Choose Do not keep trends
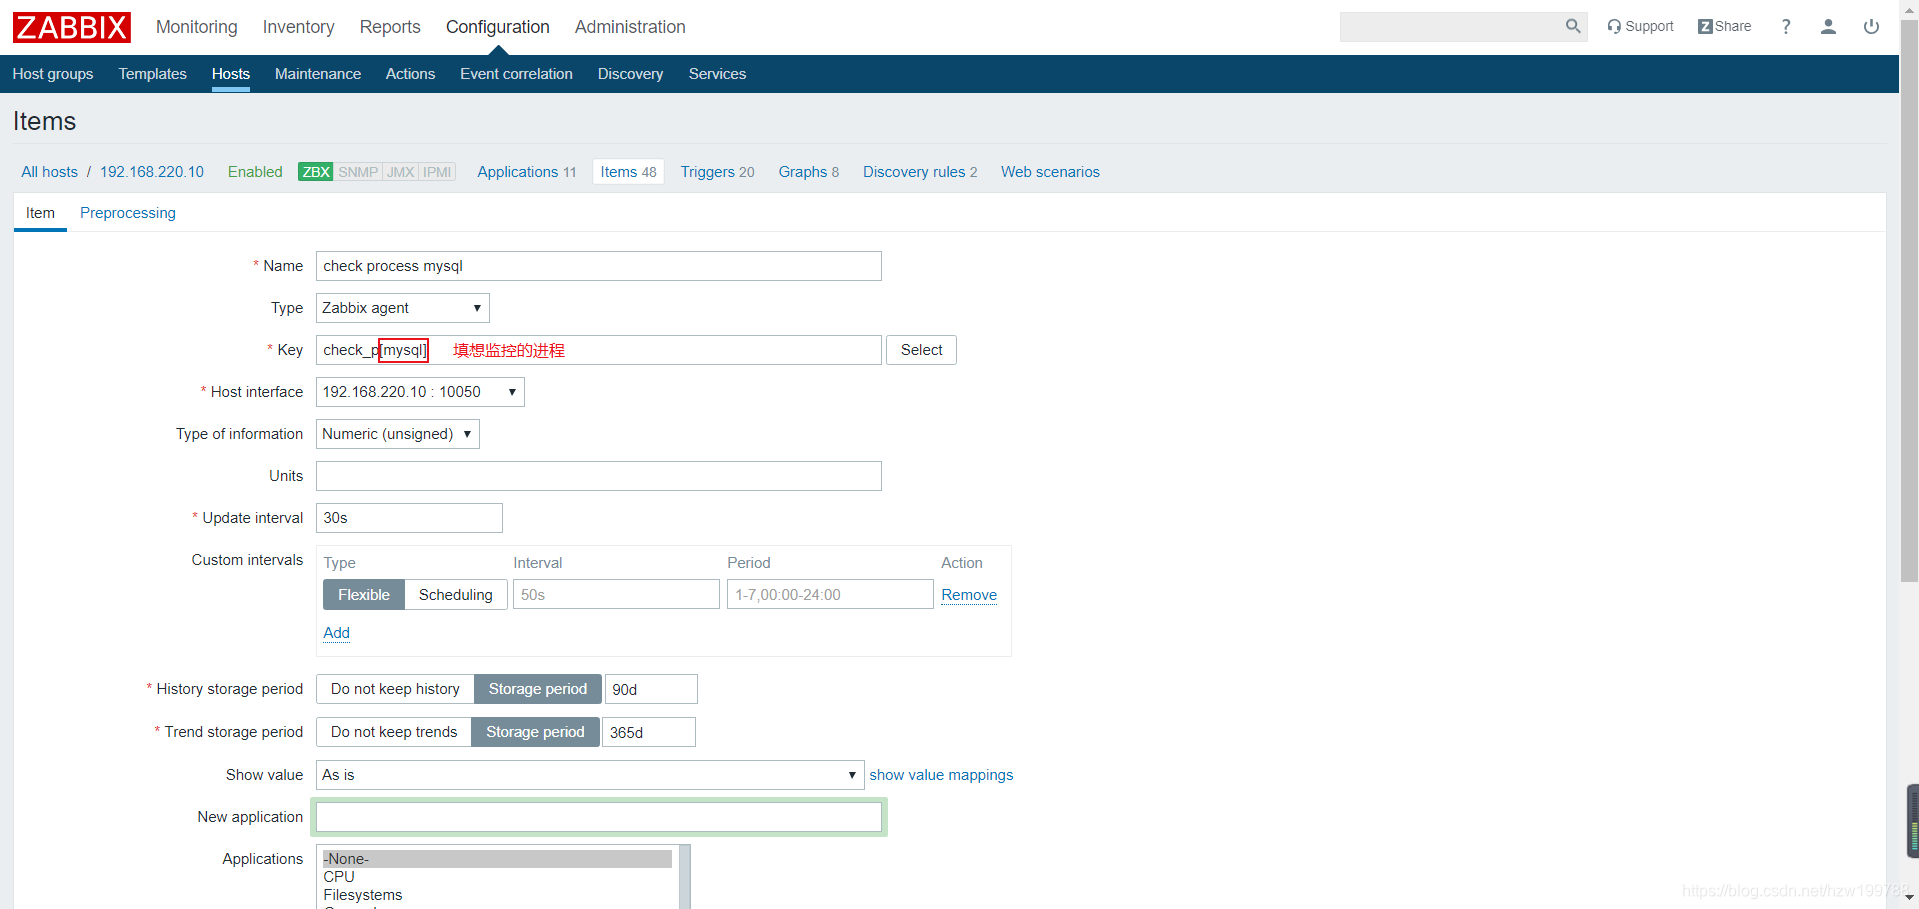1919x909 pixels. (x=394, y=732)
